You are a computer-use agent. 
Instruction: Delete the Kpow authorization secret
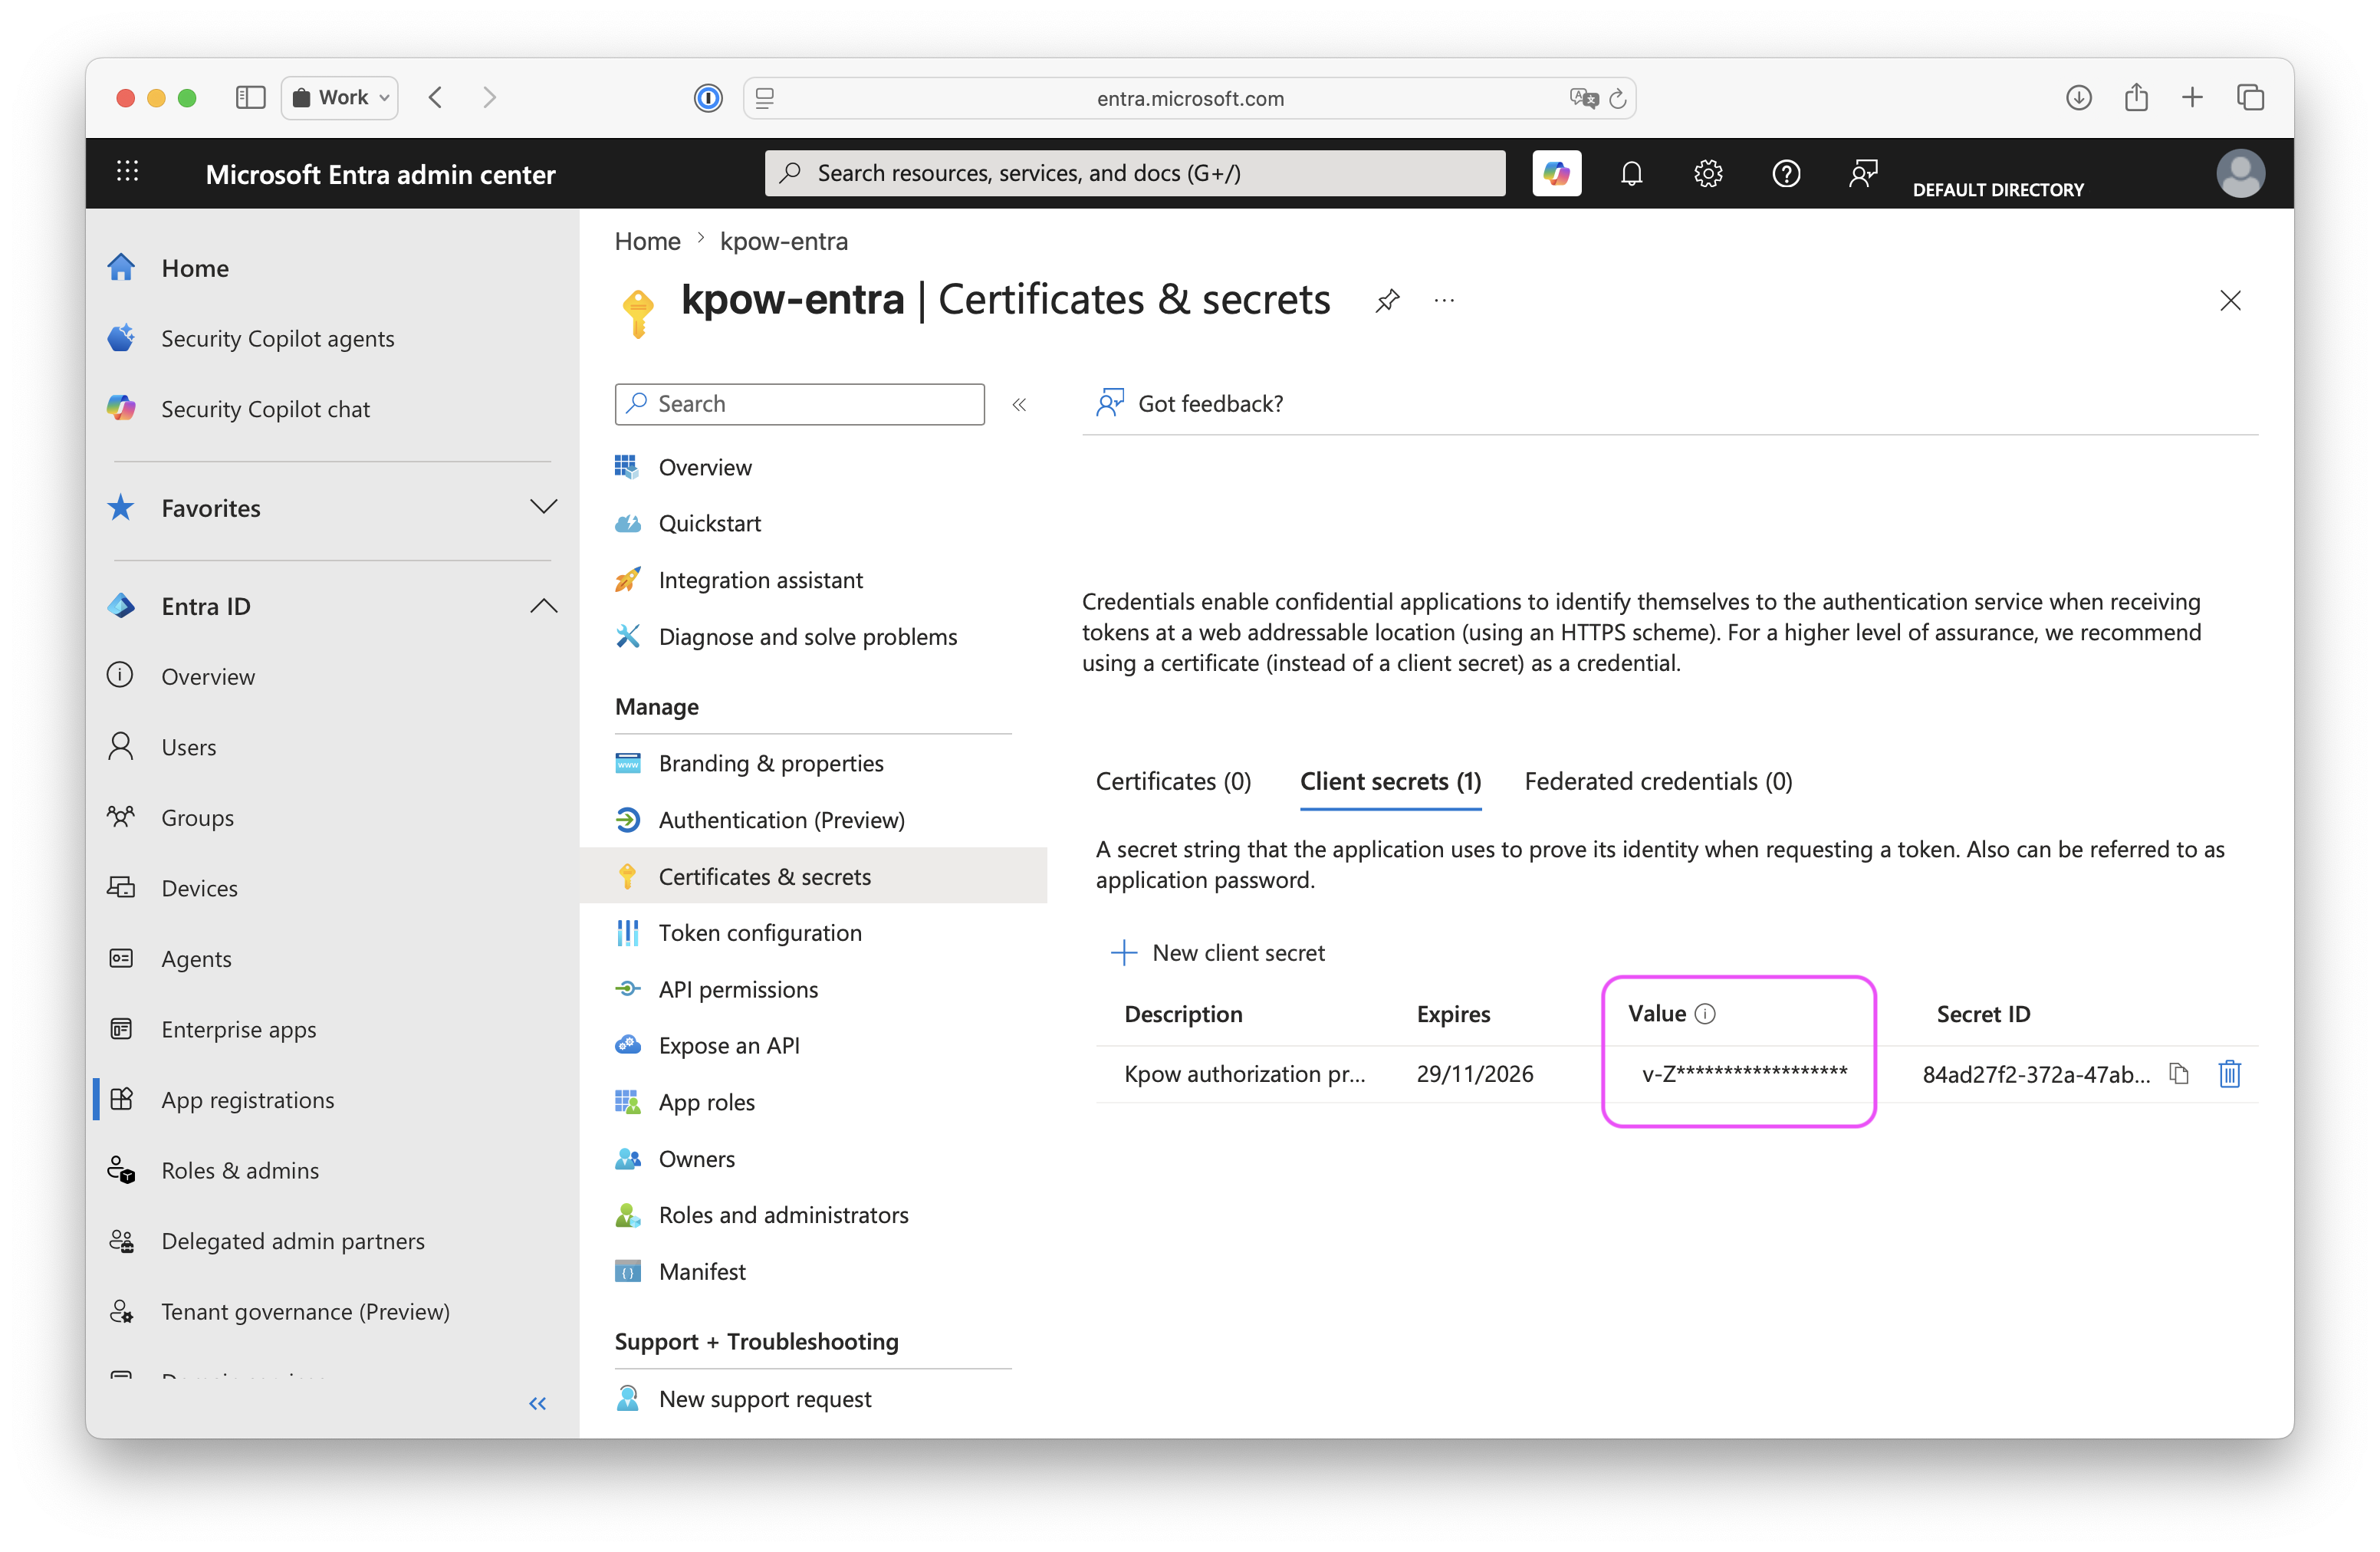tap(2229, 1074)
